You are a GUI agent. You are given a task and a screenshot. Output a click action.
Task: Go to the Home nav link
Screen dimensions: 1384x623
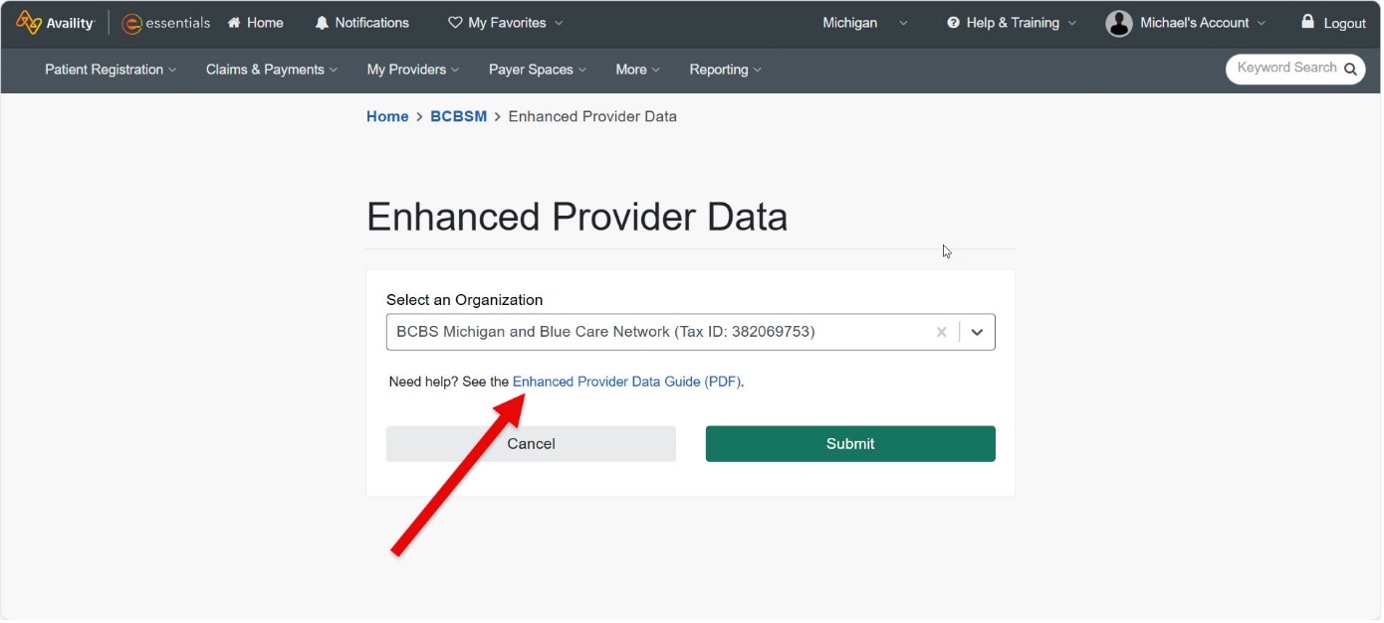[x=255, y=23]
